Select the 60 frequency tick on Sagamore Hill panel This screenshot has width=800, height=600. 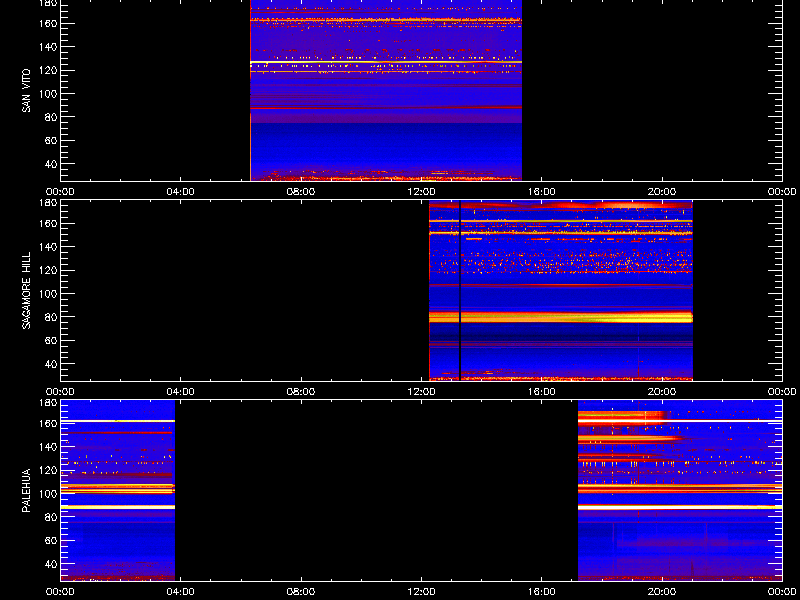tap(51, 341)
